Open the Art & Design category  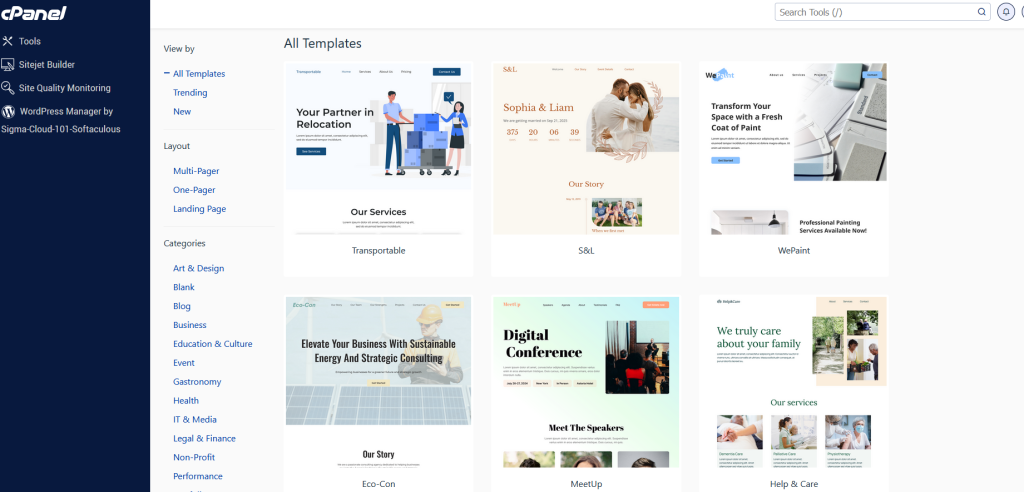198,268
